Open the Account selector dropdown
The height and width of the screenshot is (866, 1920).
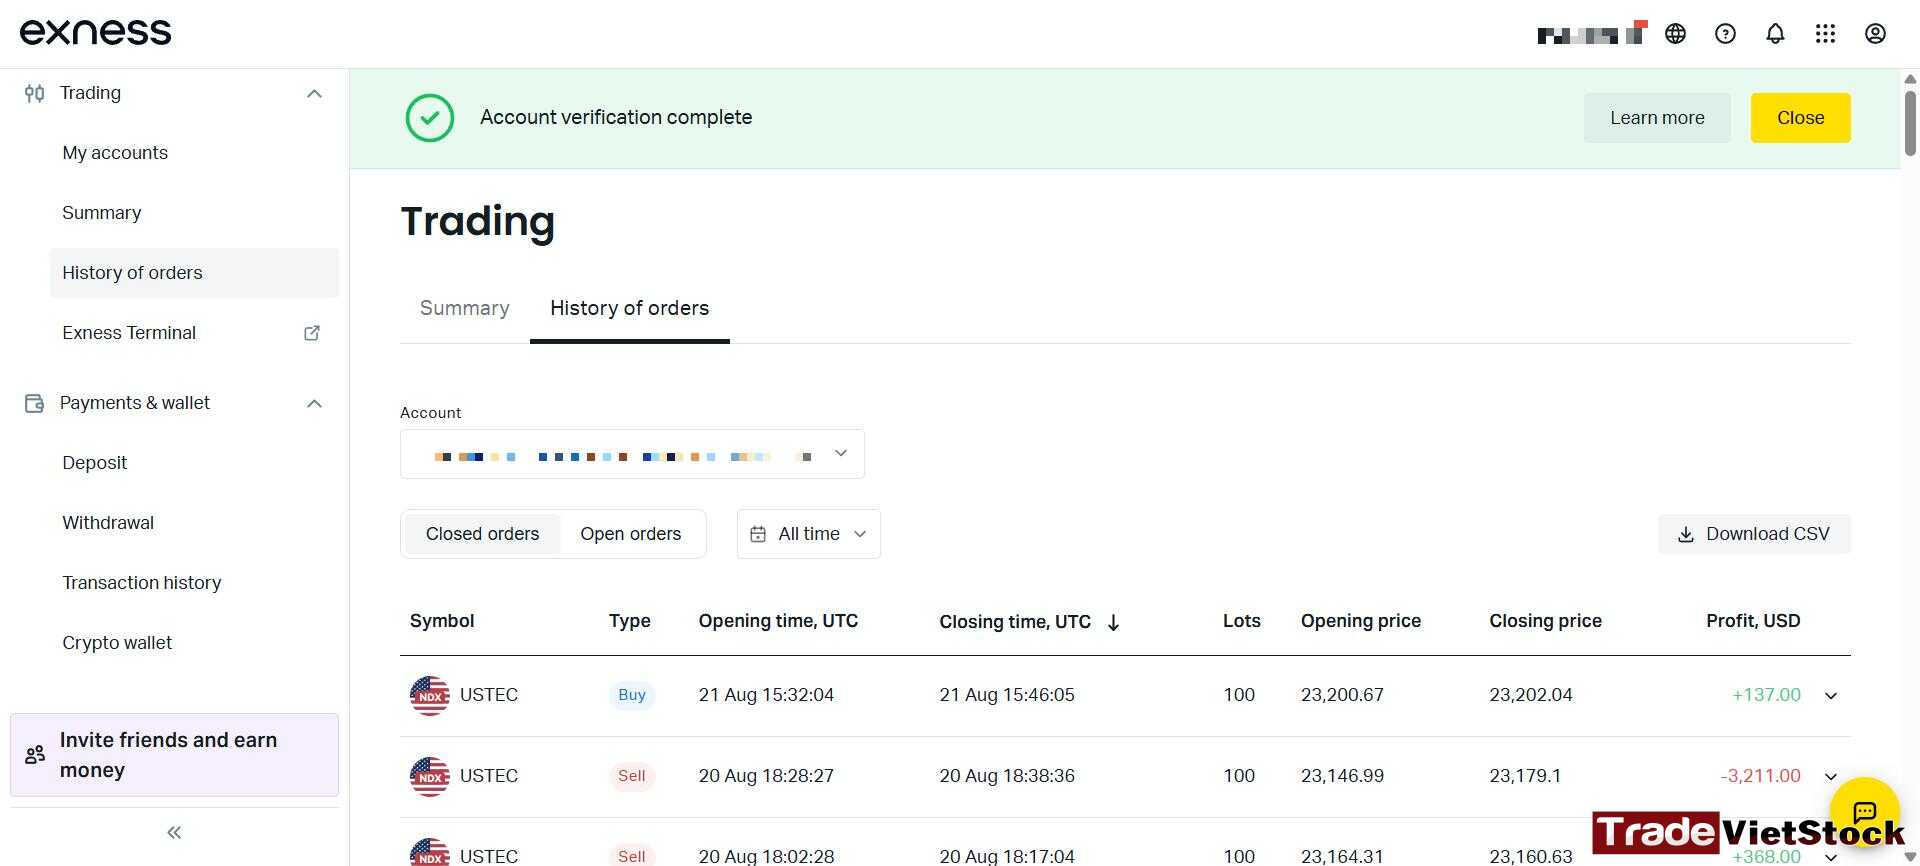point(632,454)
